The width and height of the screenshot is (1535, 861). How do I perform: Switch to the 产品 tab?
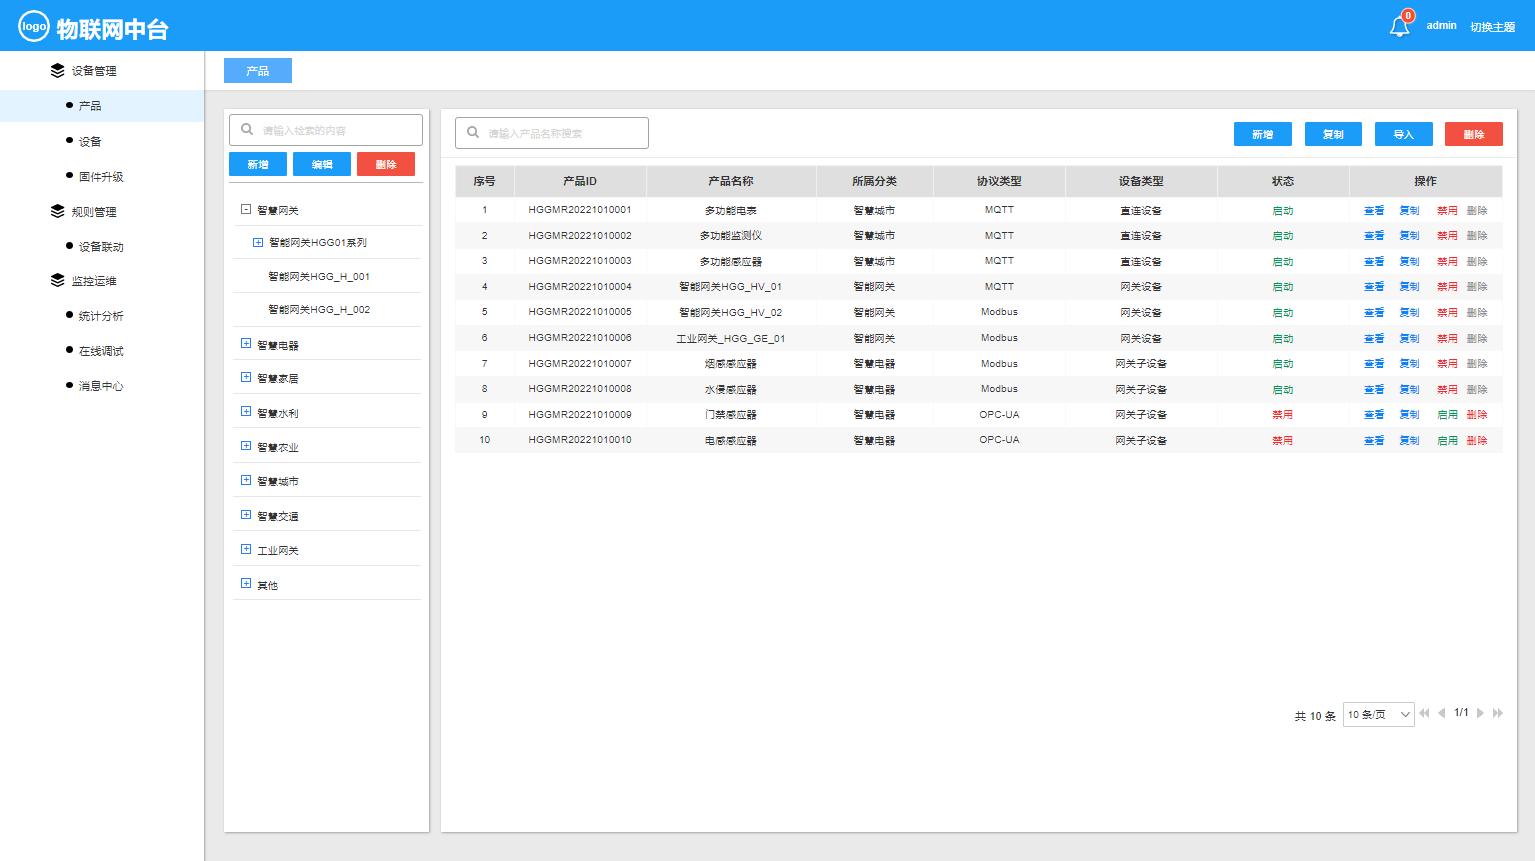click(257, 70)
